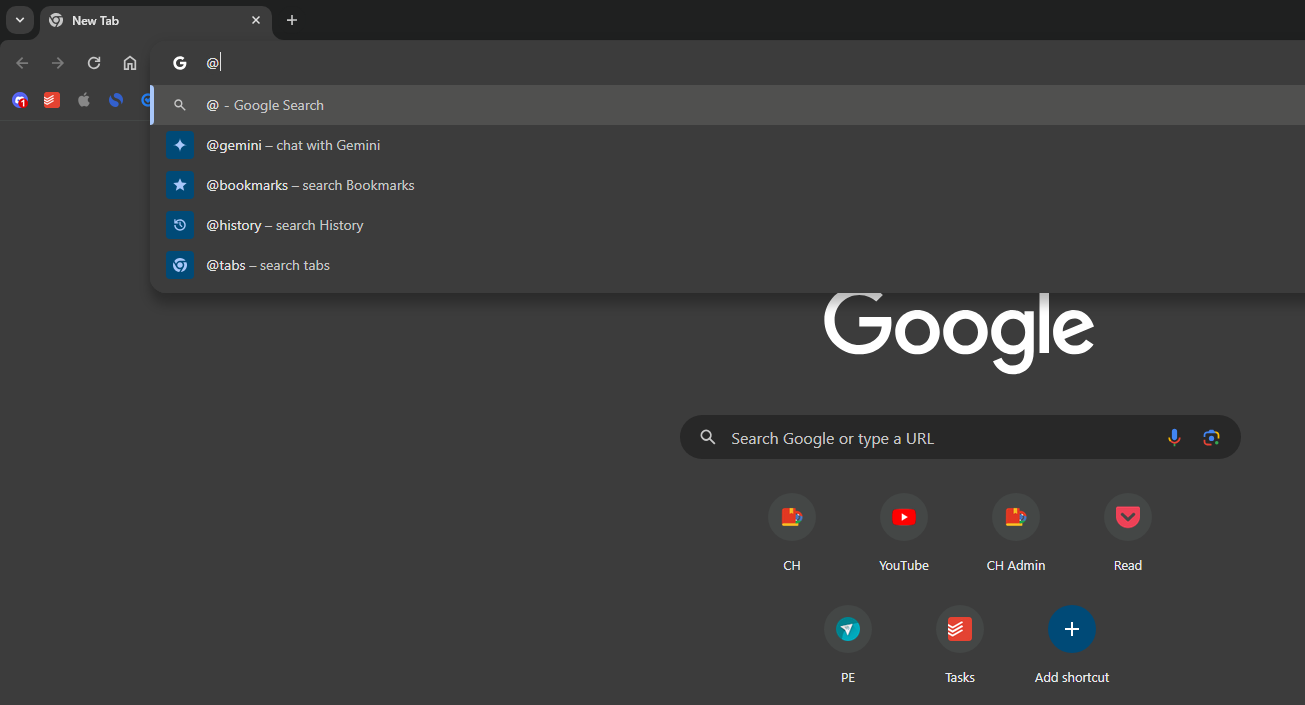Image resolution: width=1305 pixels, height=705 pixels.
Task: Select the @history search suggestion
Action: click(285, 225)
